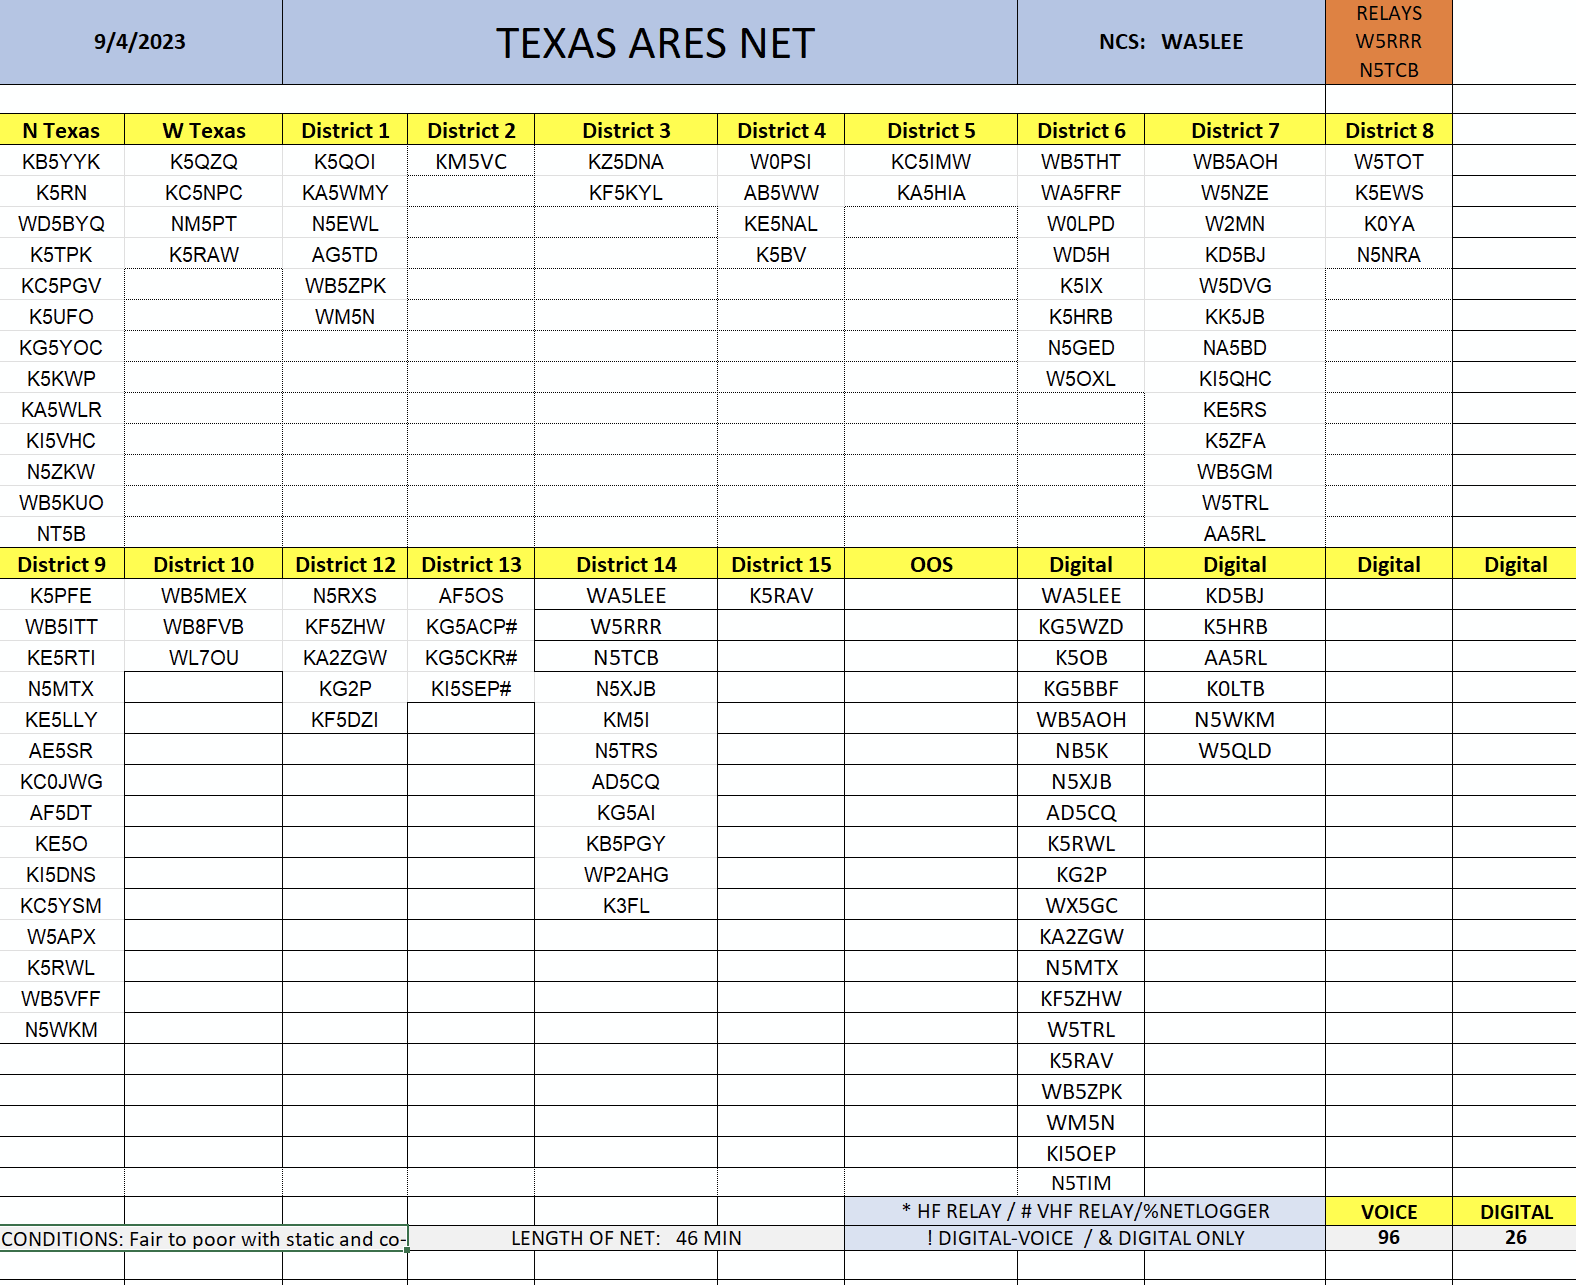Select the VOICE count value 96
Viewport: 1576px width, 1285px height.
click(1388, 1237)
